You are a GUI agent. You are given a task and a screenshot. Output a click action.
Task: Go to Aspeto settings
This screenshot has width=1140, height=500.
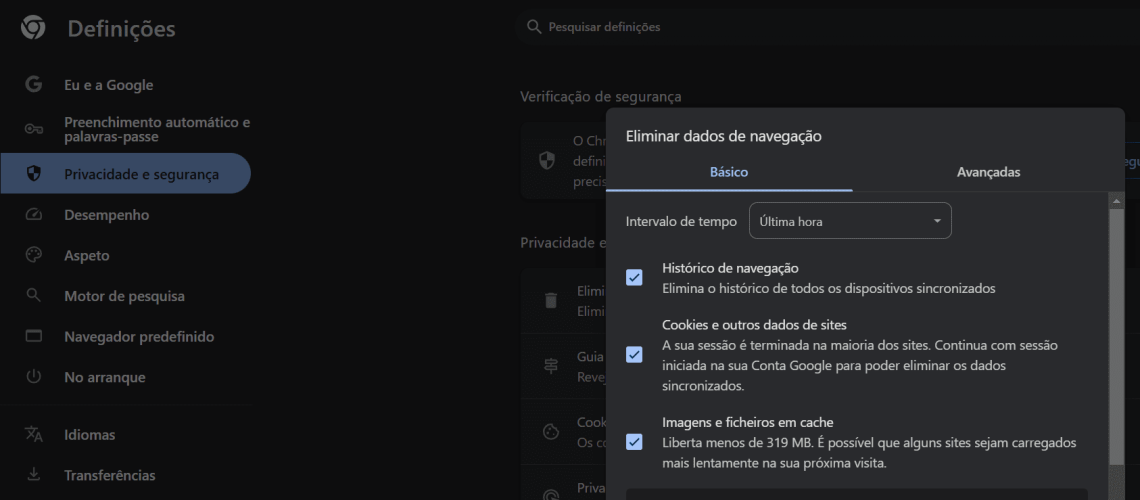pos(126,256)
